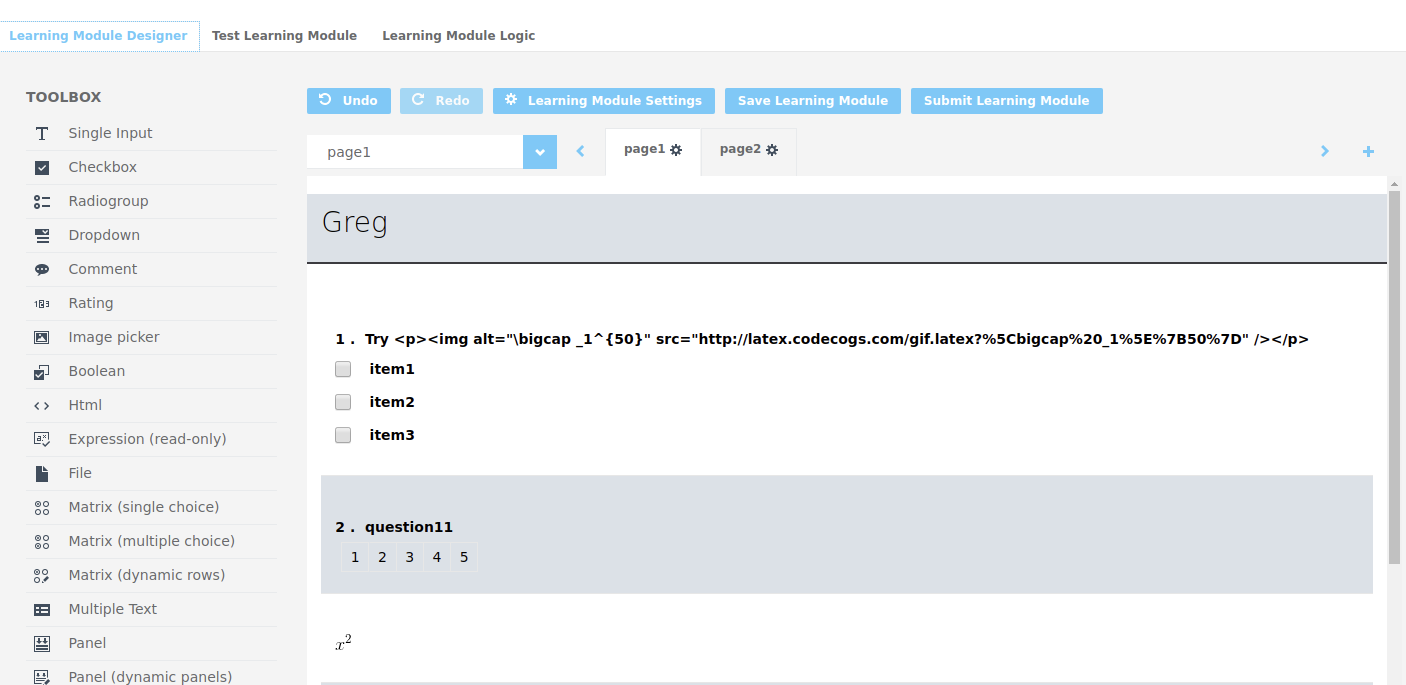The height and width of the screenshot is (685, 1406).
Task: Select rating value 1 in question11
Action: (x=355, y=557)
